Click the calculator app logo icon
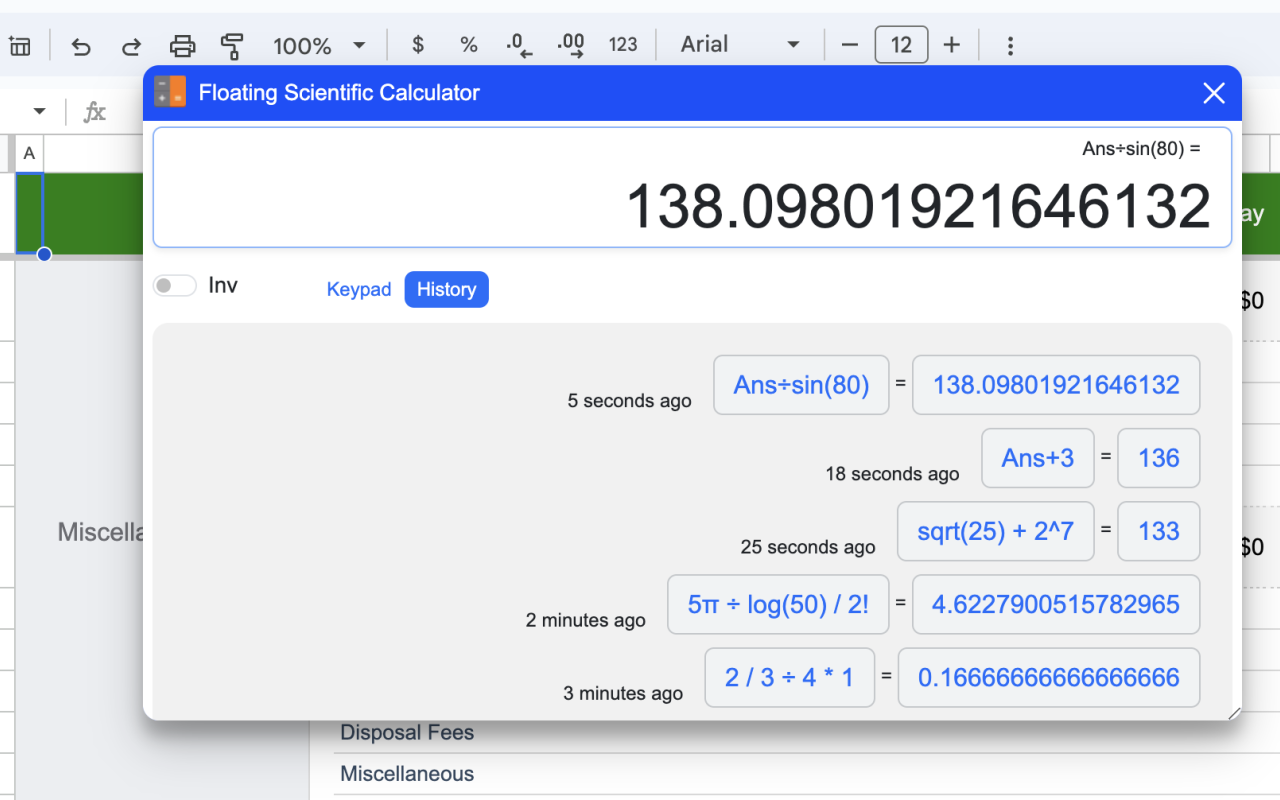 (170, 92)
